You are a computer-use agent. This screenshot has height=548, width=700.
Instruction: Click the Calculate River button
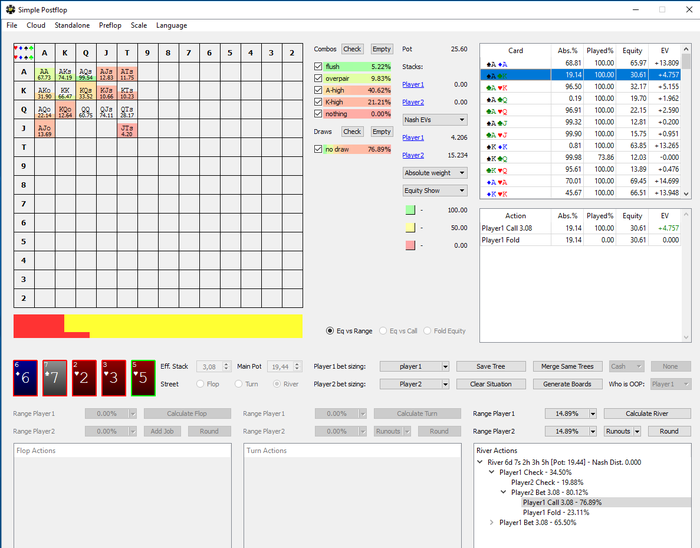[x=647, y=414]
